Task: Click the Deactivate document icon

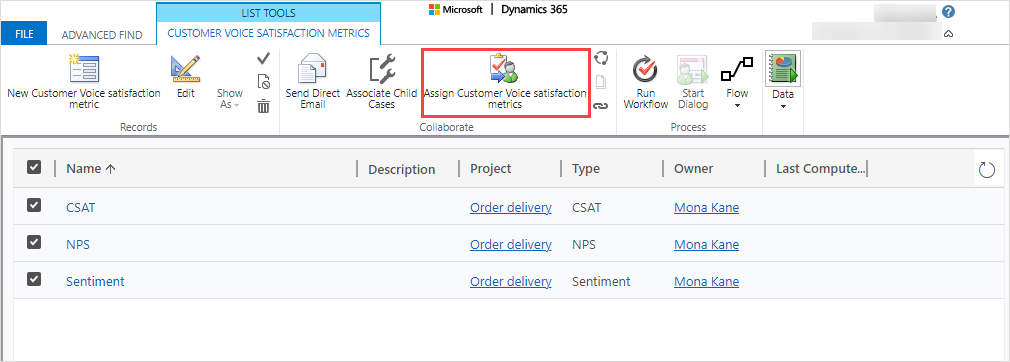Action: point(263,82)
